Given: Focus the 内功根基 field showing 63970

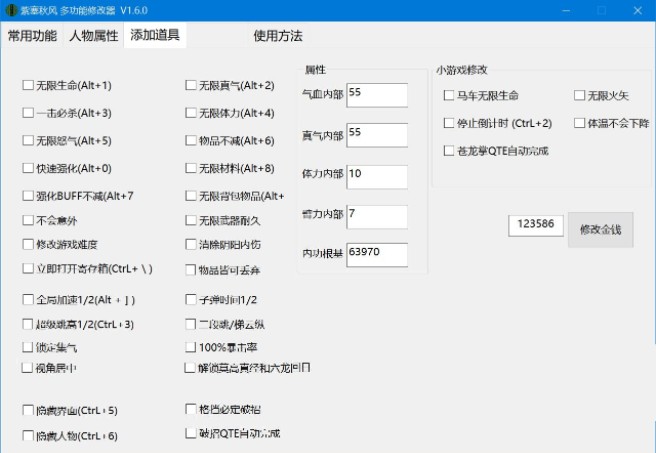Looking at the screenshot, I should coord(376,254).
